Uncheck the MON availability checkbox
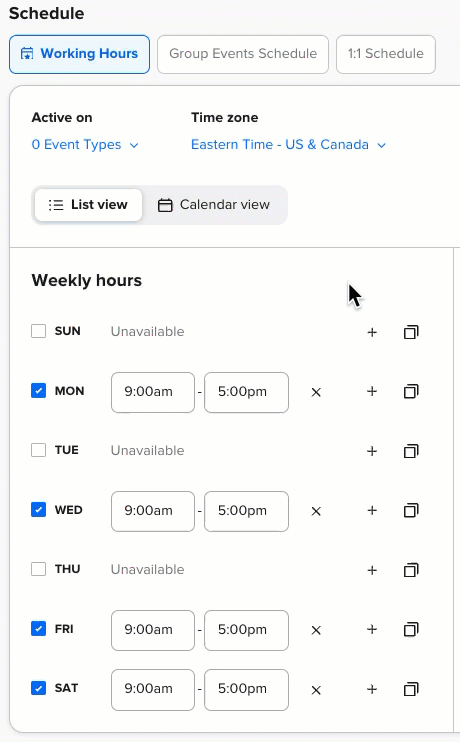 point(38,391)
